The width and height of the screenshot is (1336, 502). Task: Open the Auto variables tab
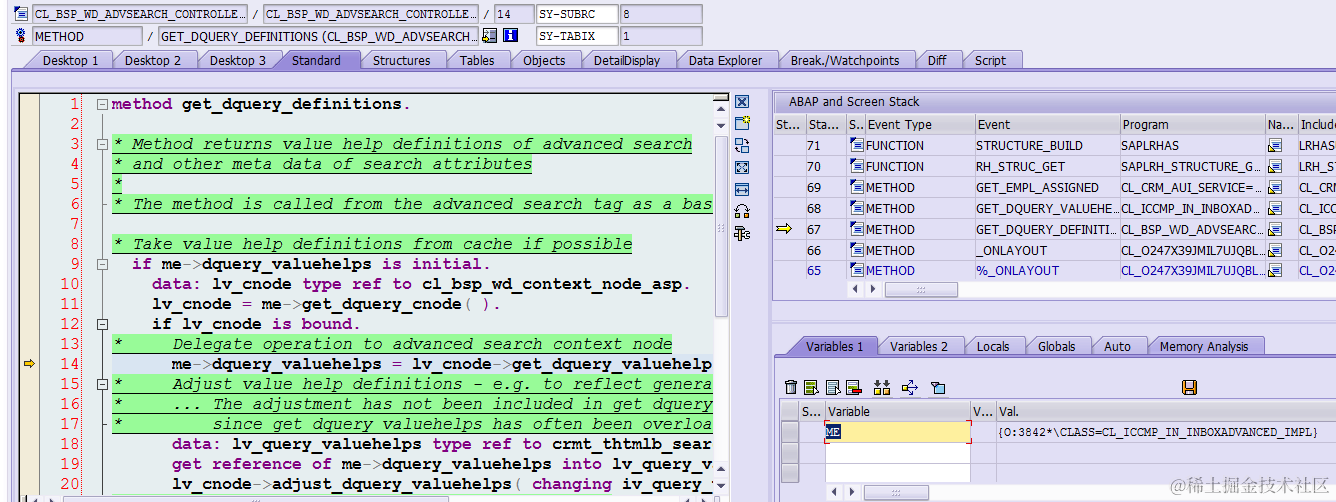1117,346
